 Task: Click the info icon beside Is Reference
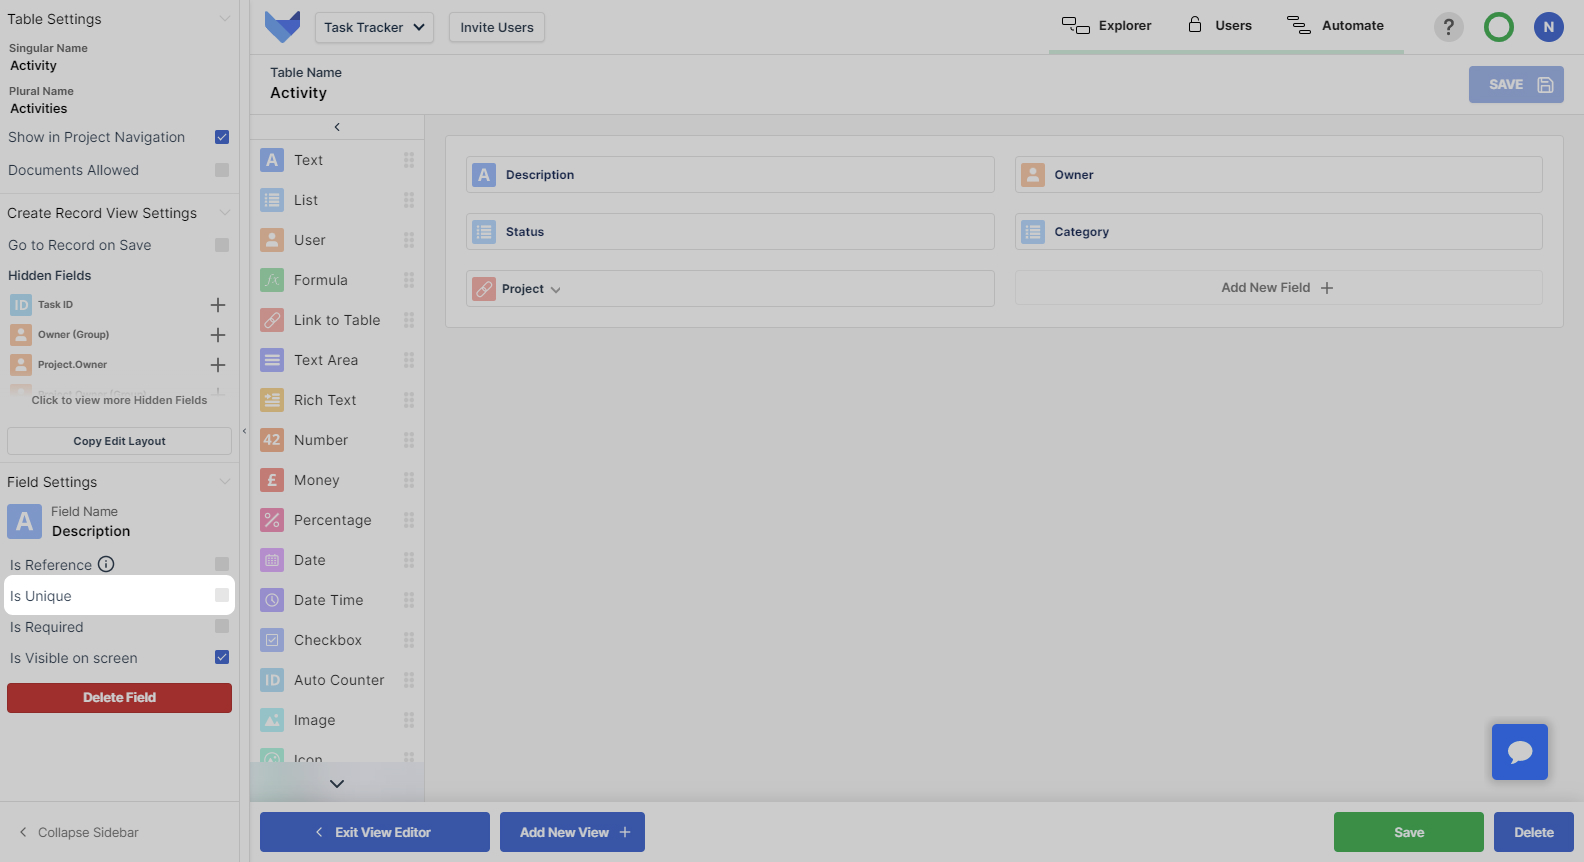(x=106, y=564)
